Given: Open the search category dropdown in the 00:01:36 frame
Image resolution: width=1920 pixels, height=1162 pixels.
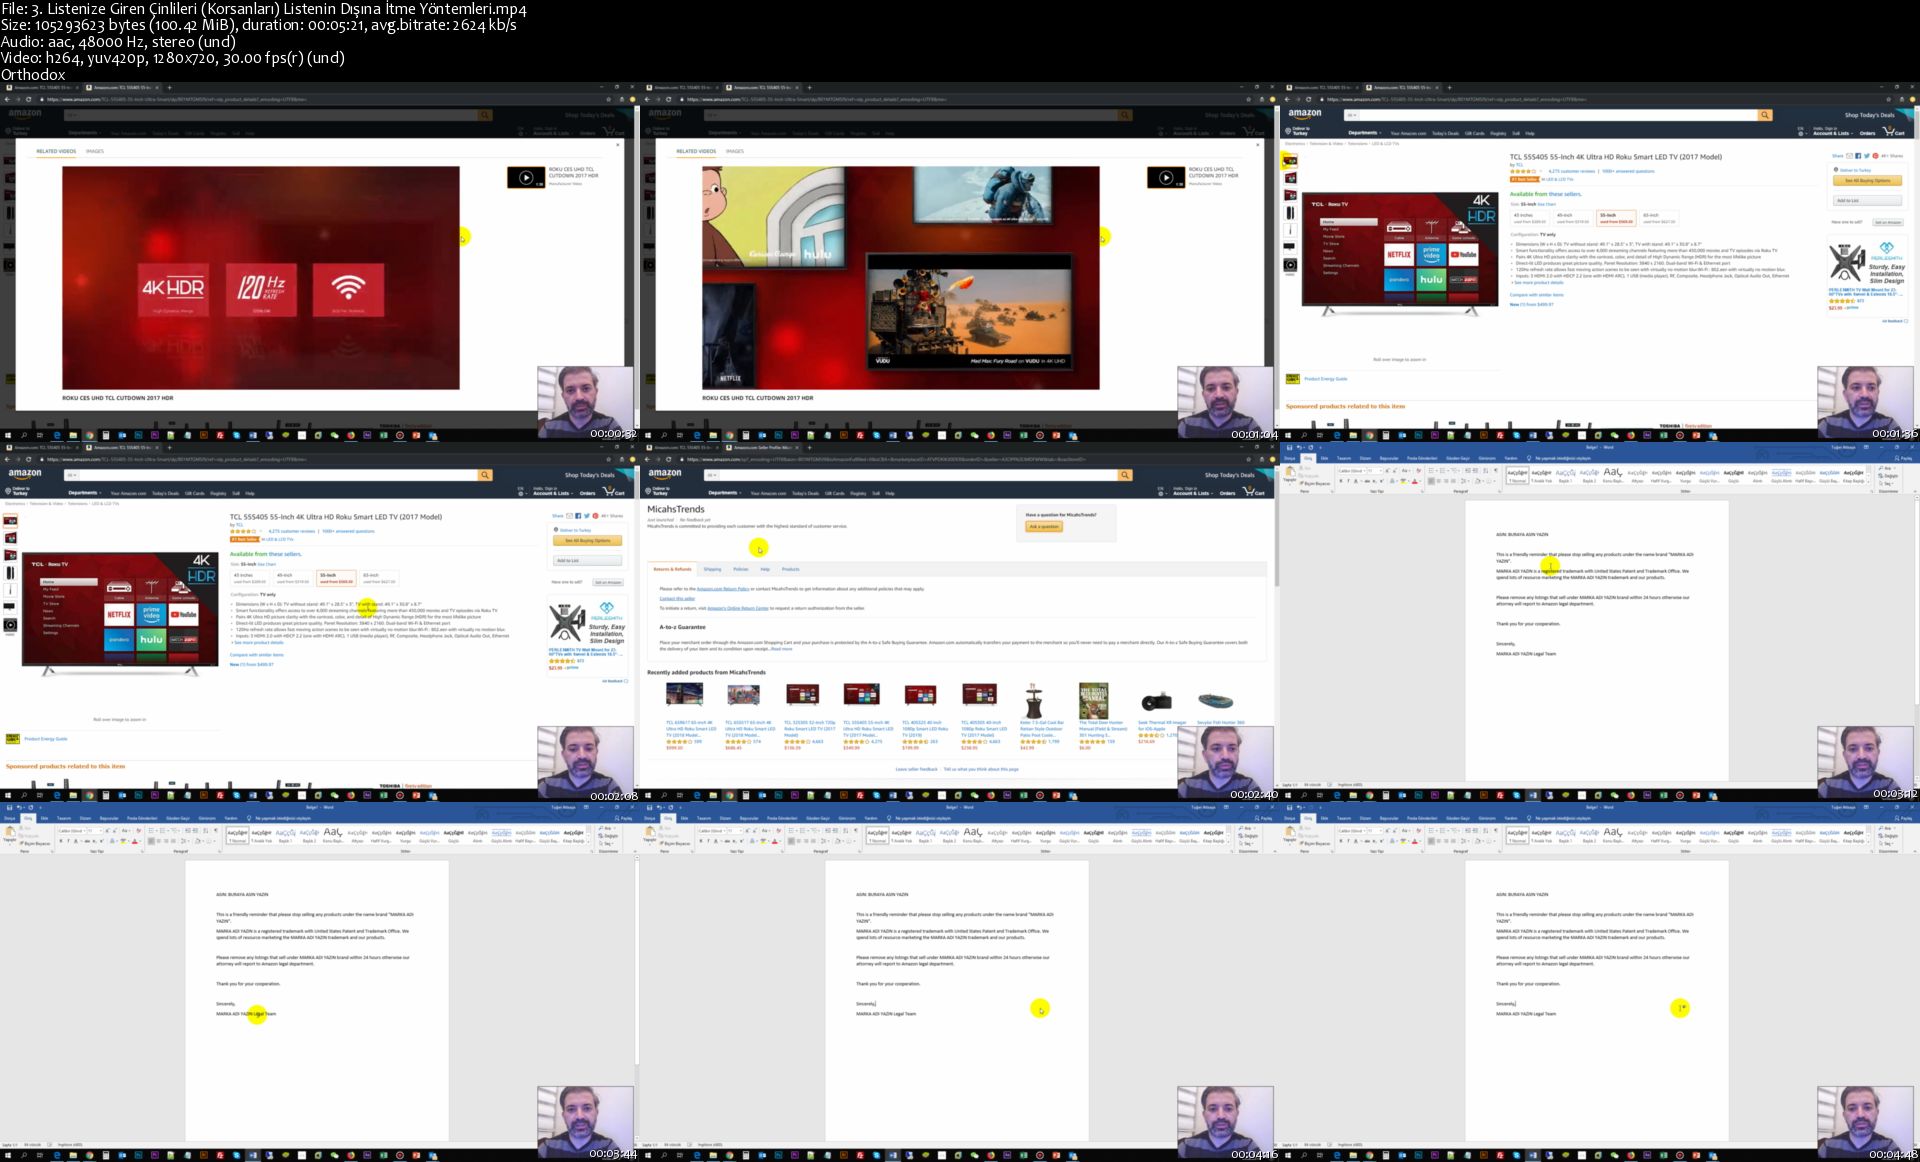Looking at the screenshot, I should [x=1351, y=115].
